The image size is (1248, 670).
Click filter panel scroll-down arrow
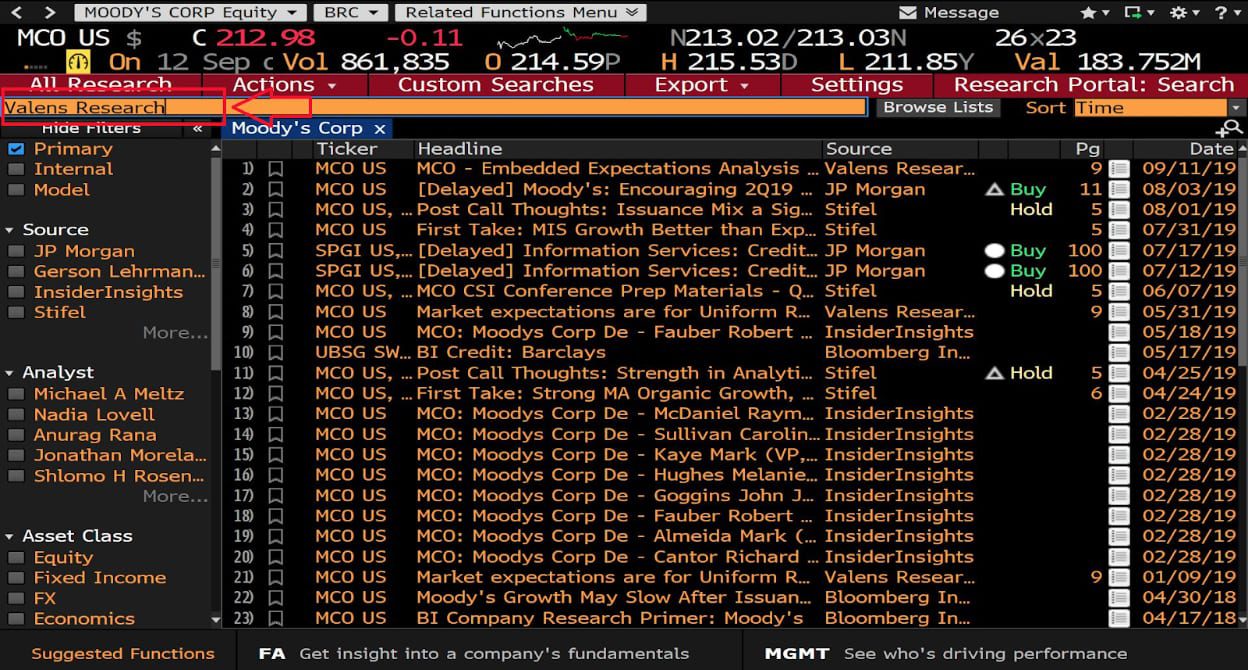pyautogui.click(x=216, y=620)
